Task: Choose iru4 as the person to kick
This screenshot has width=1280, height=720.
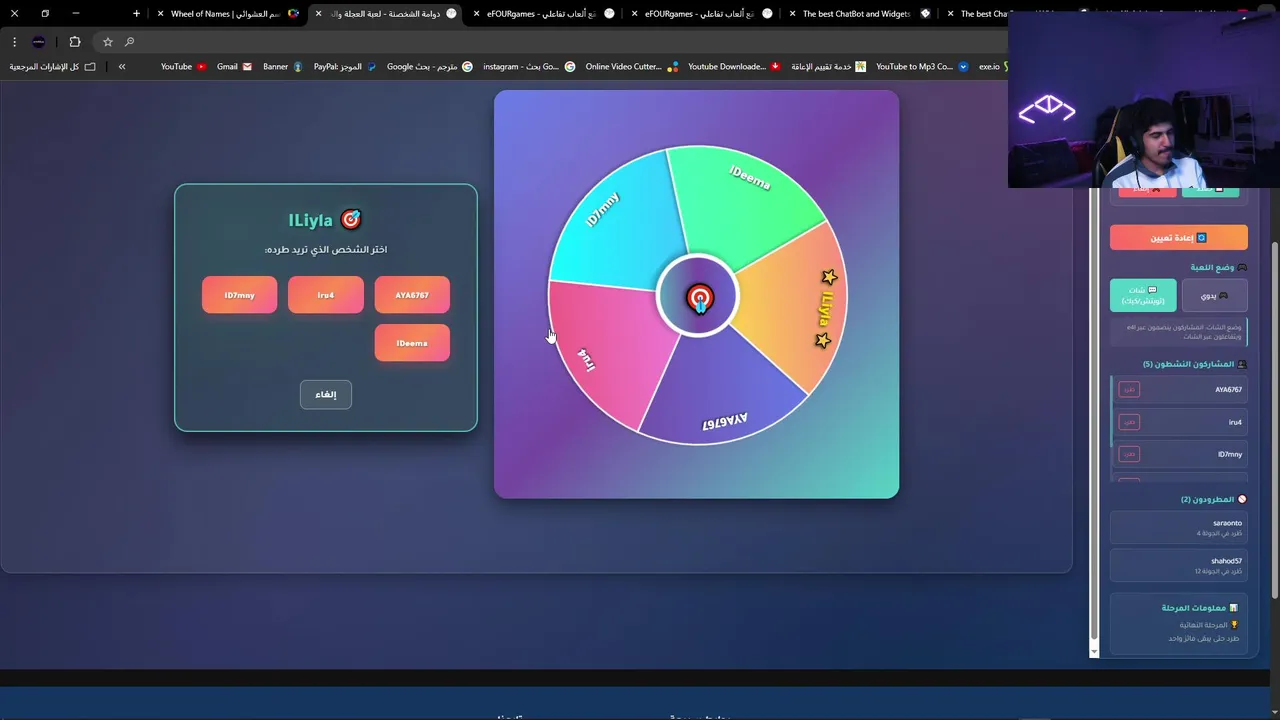Action: (x=326, y=295)
